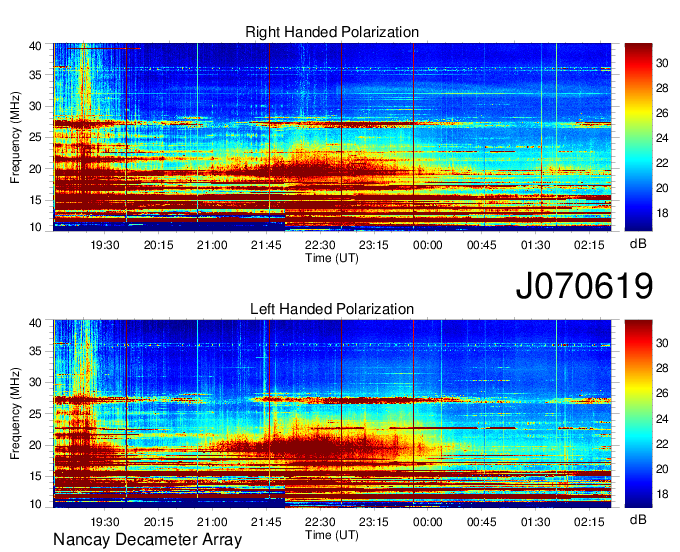The width and height of the screenshot is (680, 552).
Task: Click the 20 dB value on Right Handed colorbar
Action: pyautogui.click(x=662, y=188)
